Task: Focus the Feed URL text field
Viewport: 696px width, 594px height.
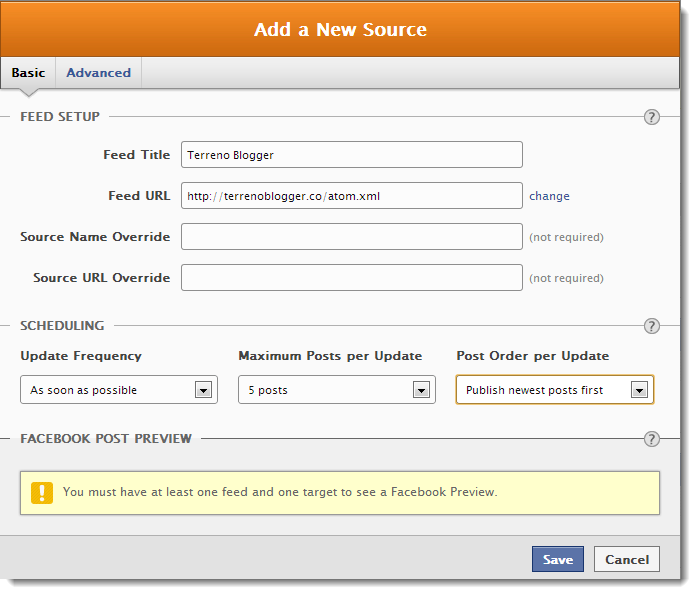Action: pos(352,195)
